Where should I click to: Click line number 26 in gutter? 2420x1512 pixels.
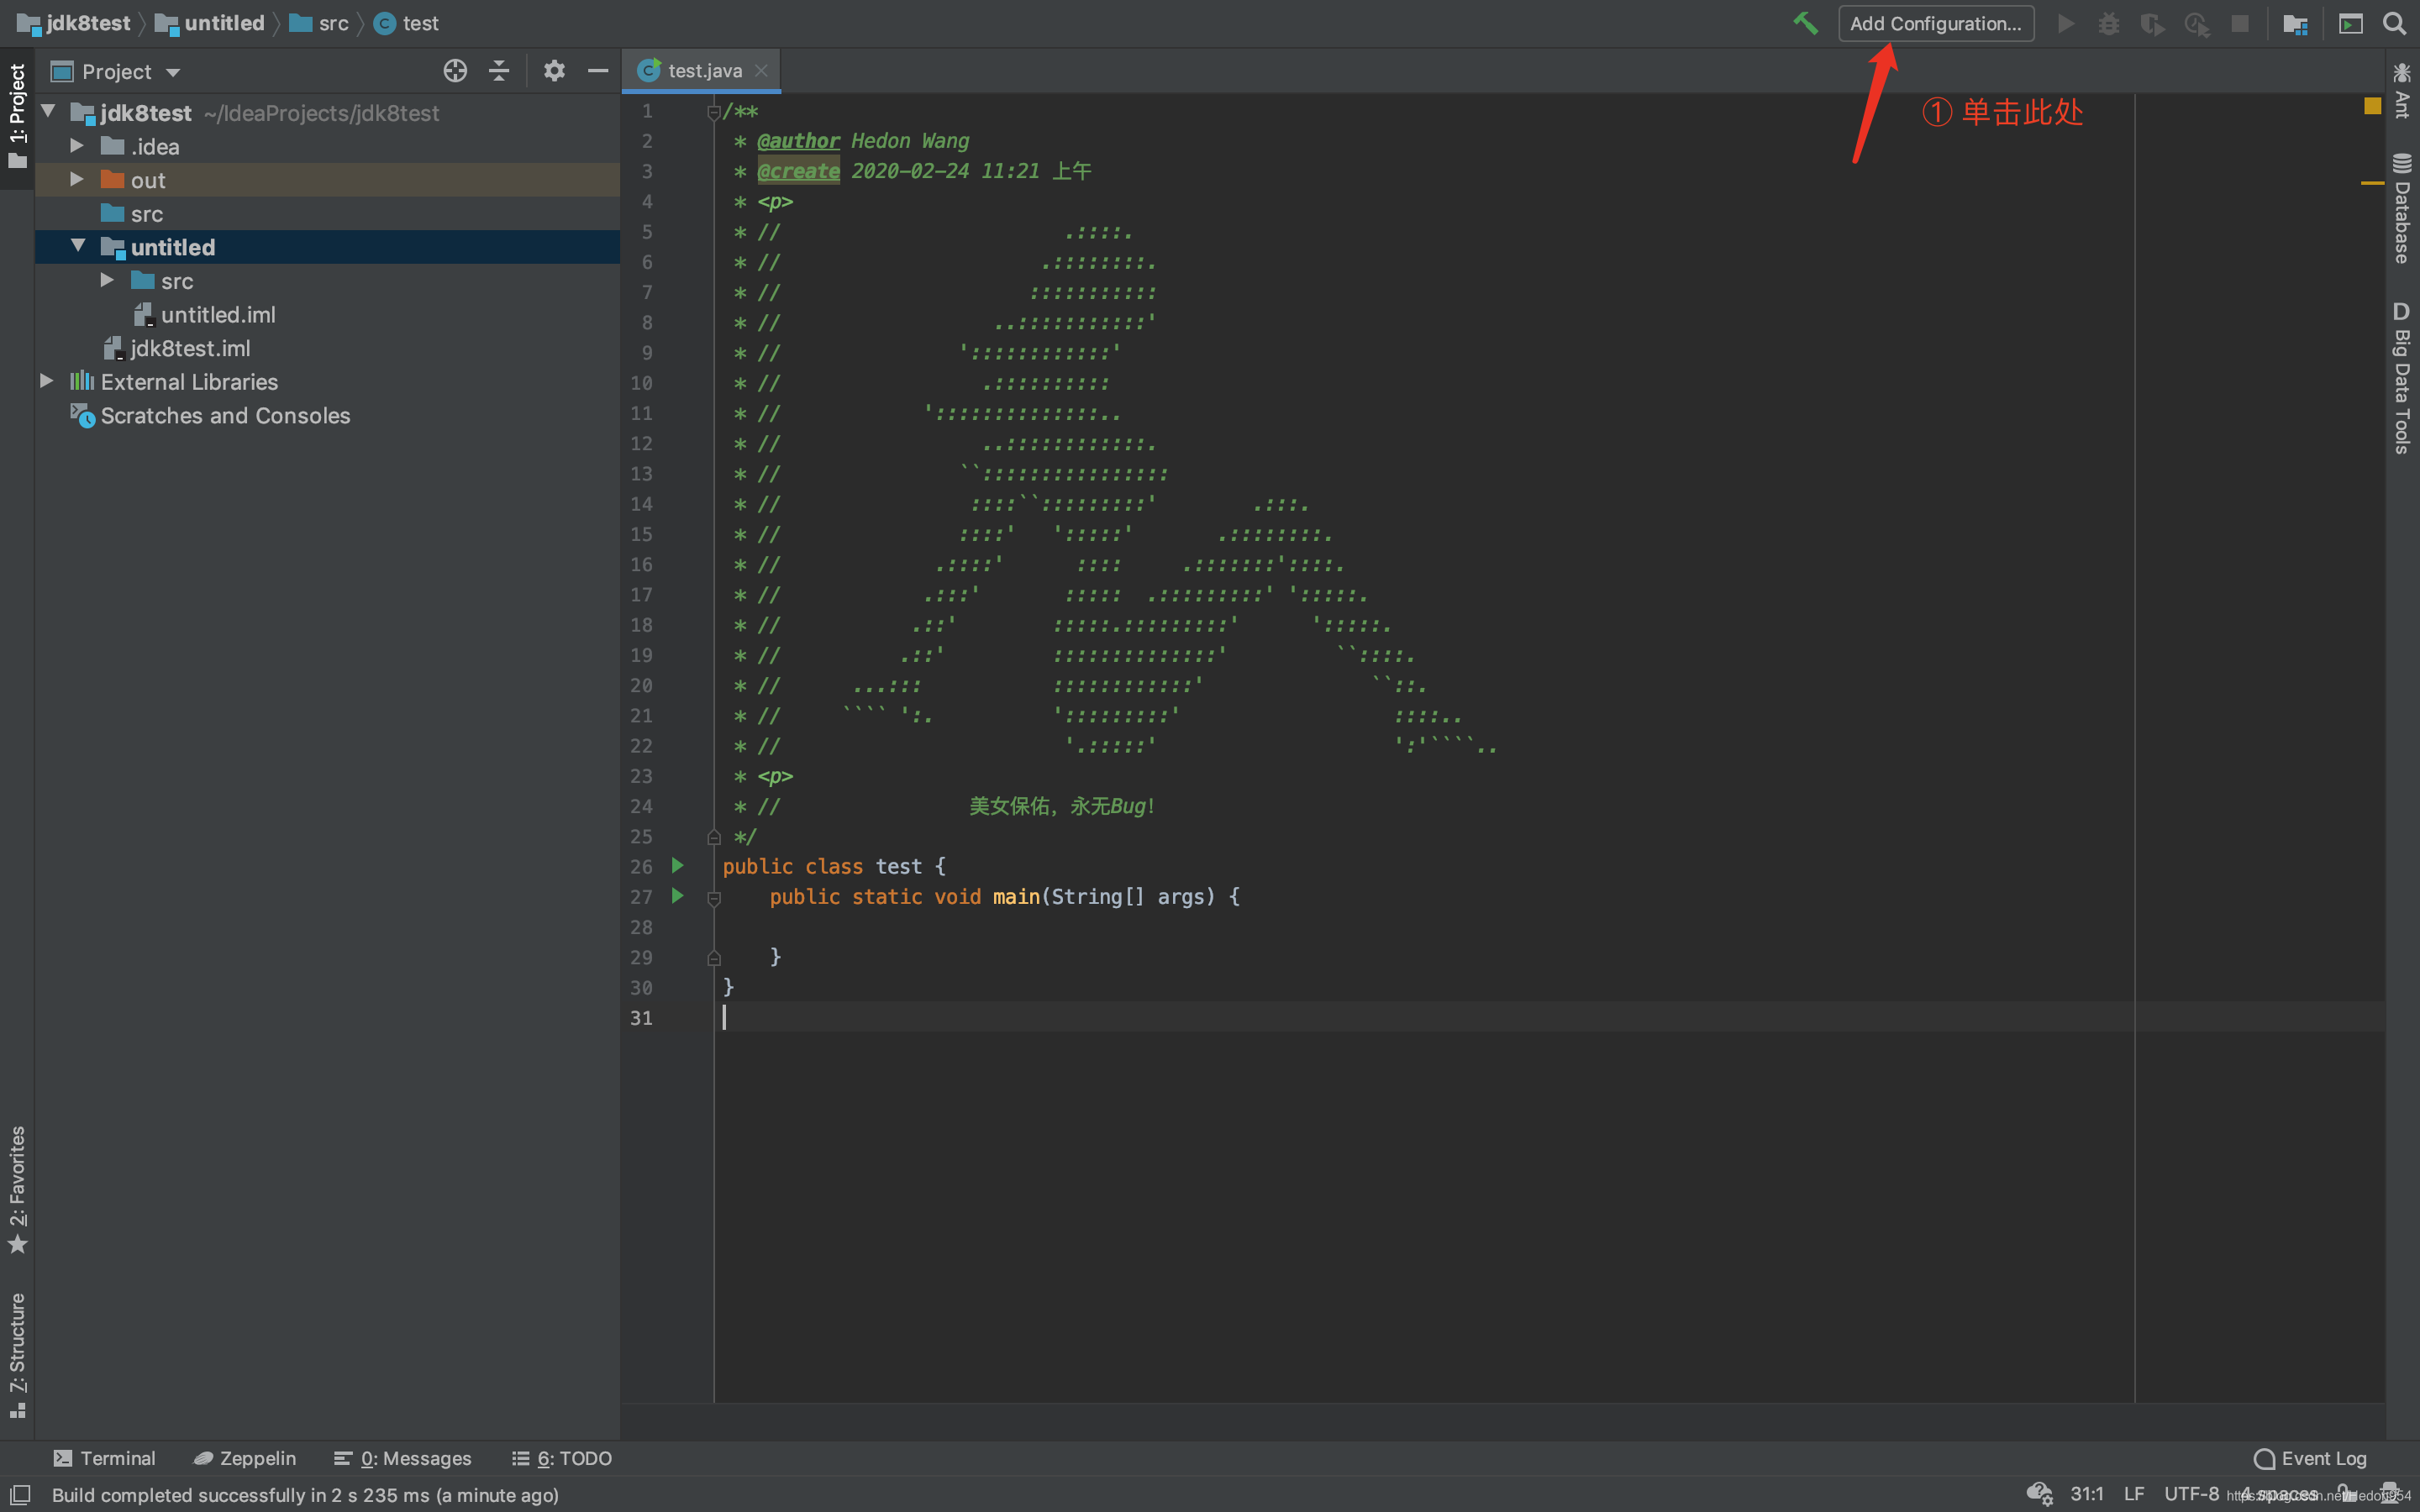tap(641, 866)
